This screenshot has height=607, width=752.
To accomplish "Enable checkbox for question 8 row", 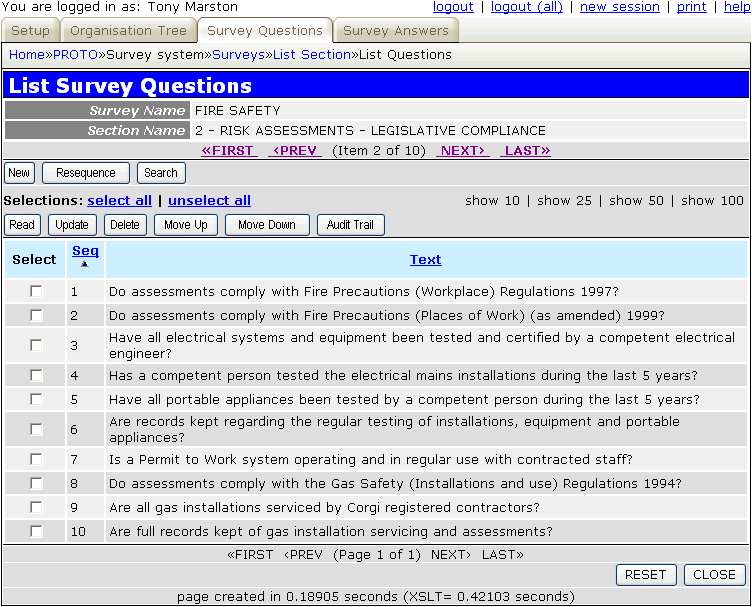I will click(37, 483).
